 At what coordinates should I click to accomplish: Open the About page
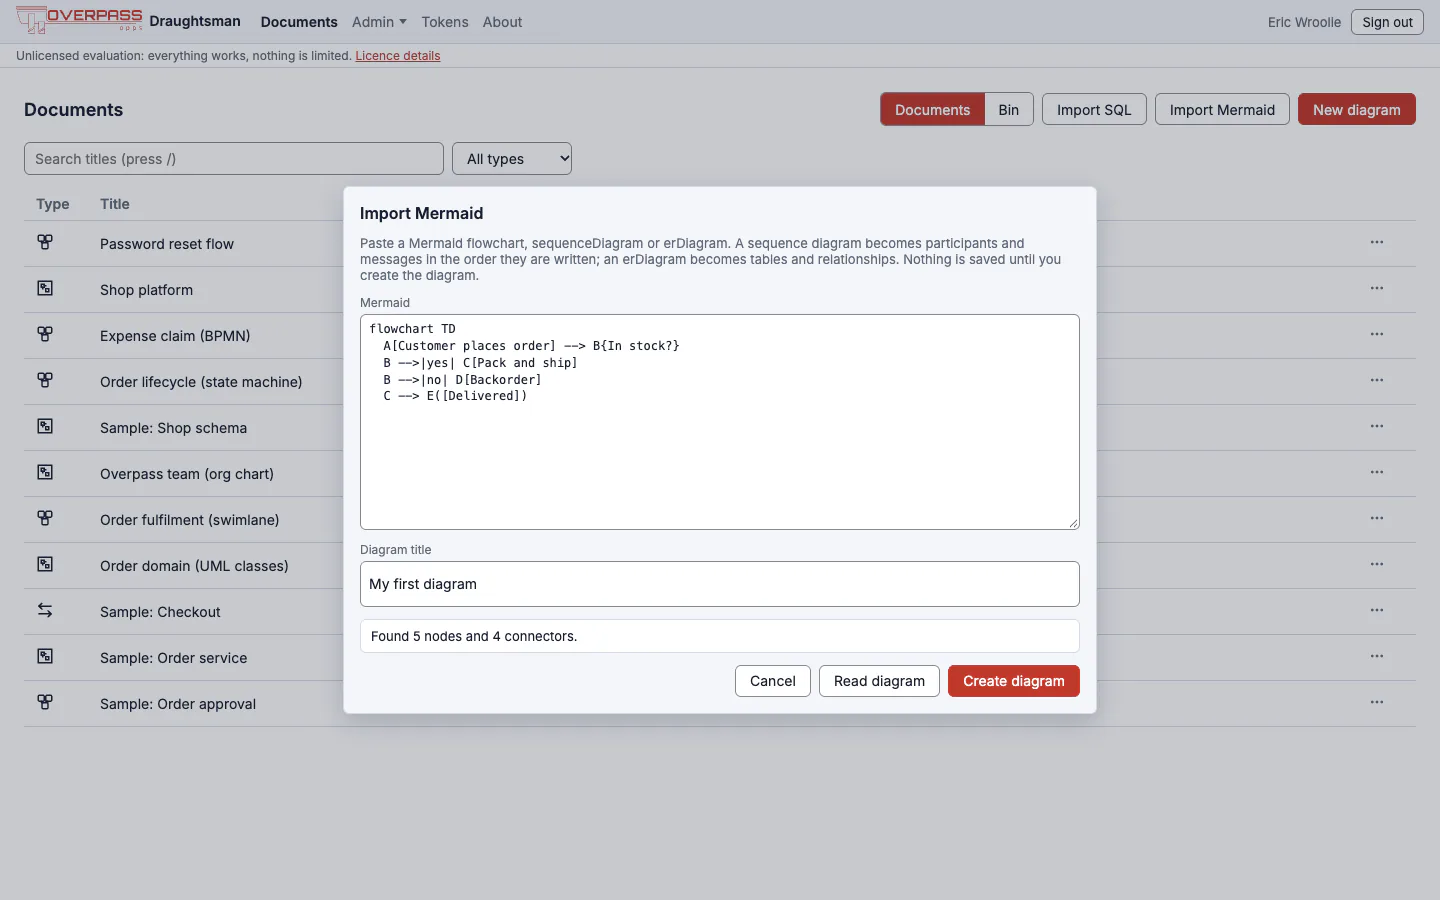coord(502,22)
